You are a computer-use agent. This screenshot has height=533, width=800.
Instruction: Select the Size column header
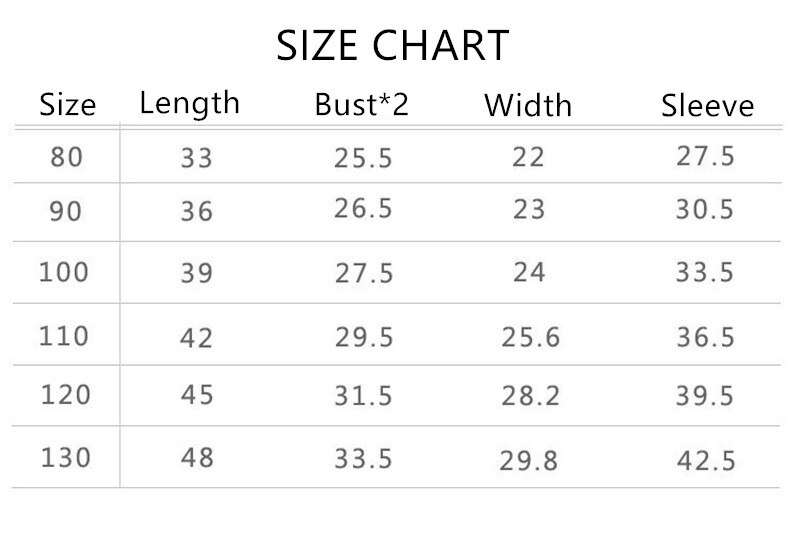click(x=68, y=105)
